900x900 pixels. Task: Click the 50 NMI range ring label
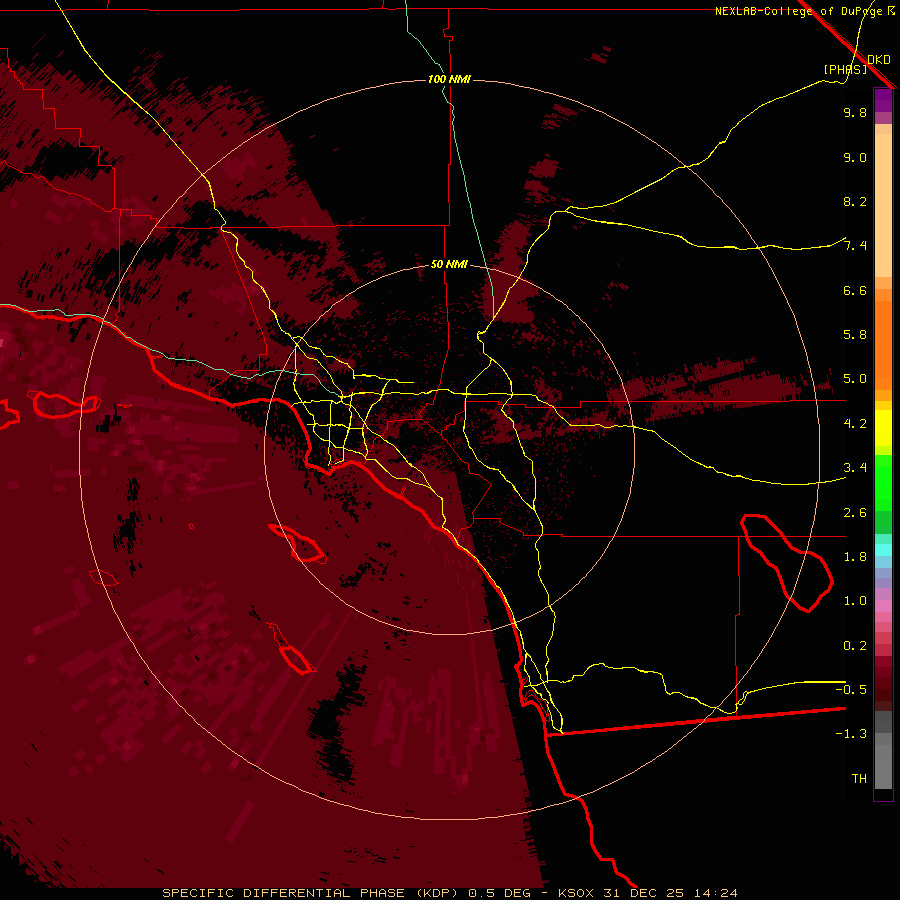(449, 264)
